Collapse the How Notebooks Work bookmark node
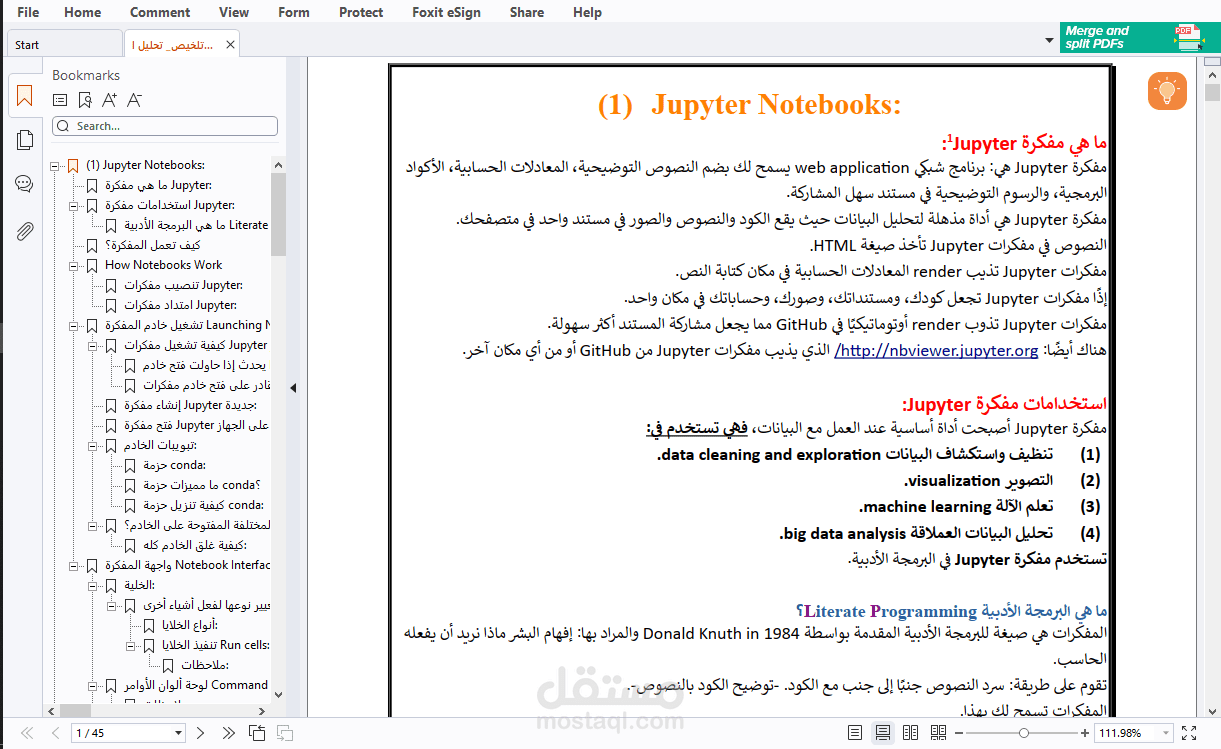 pyautogui.click(x=74, y=265)
